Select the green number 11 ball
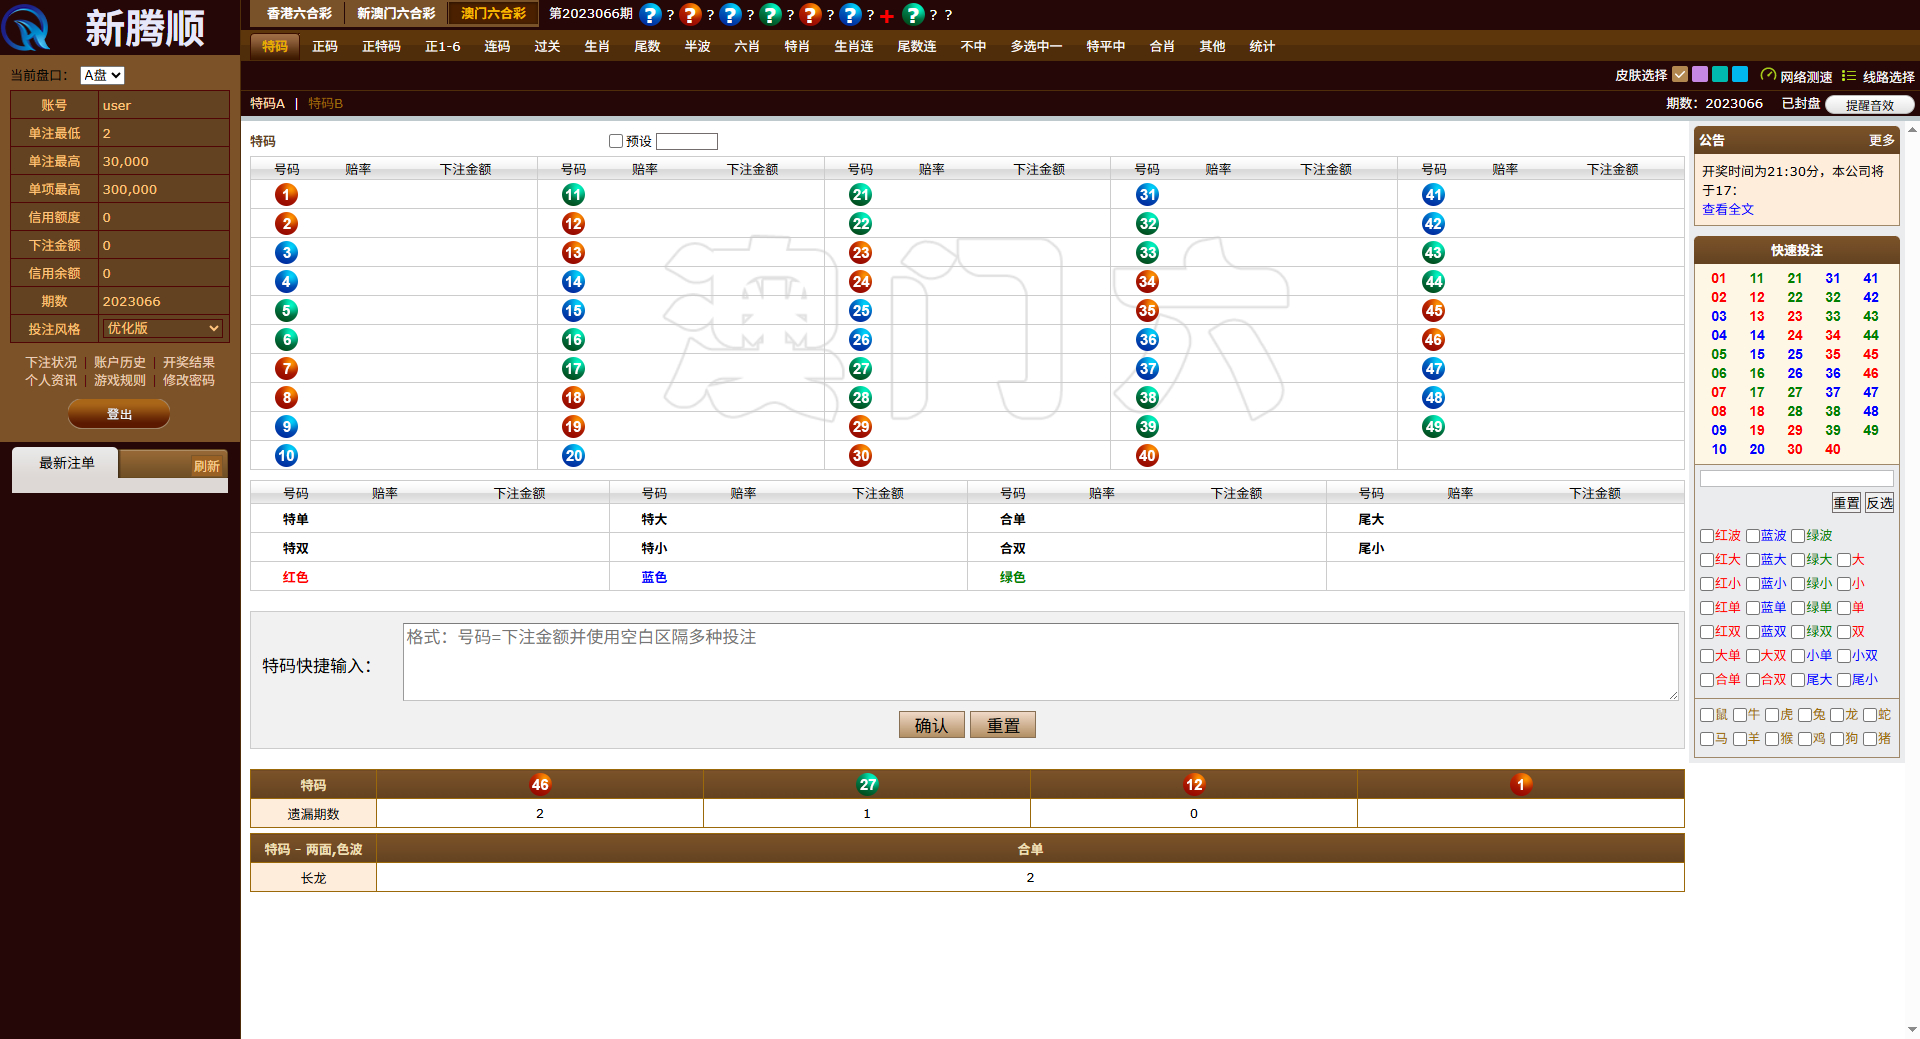Screen dimensions: 1920x1039 tap(573, 195)
